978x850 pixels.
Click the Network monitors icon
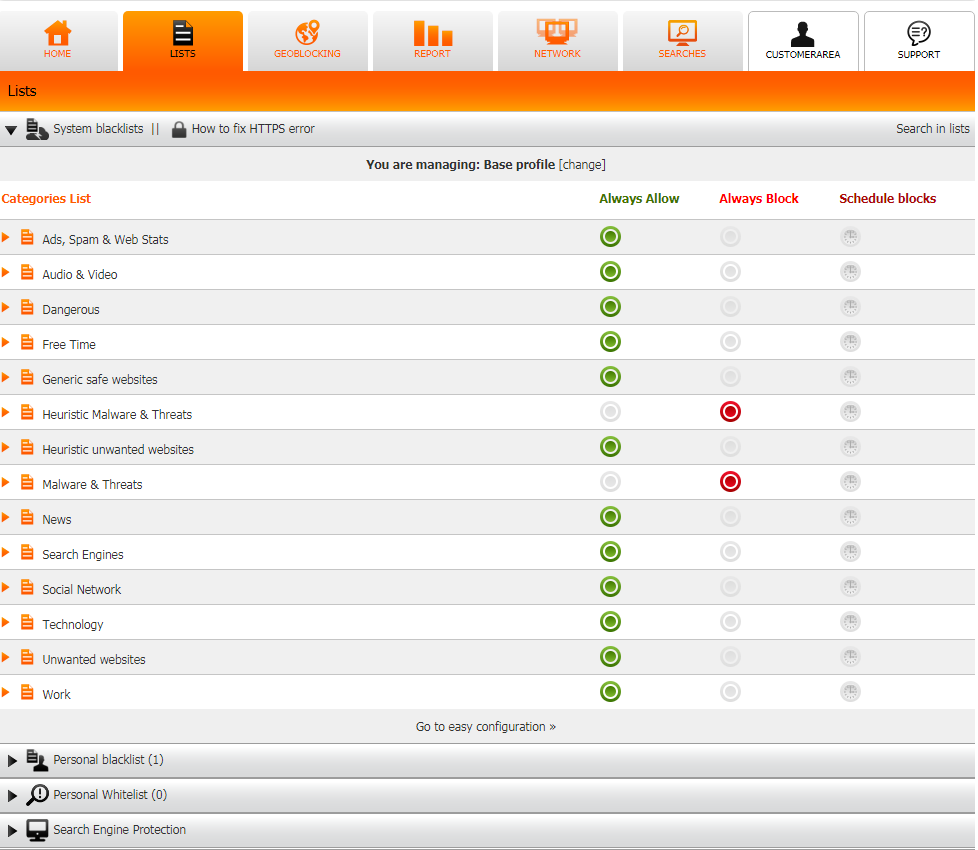coord(557,32)
